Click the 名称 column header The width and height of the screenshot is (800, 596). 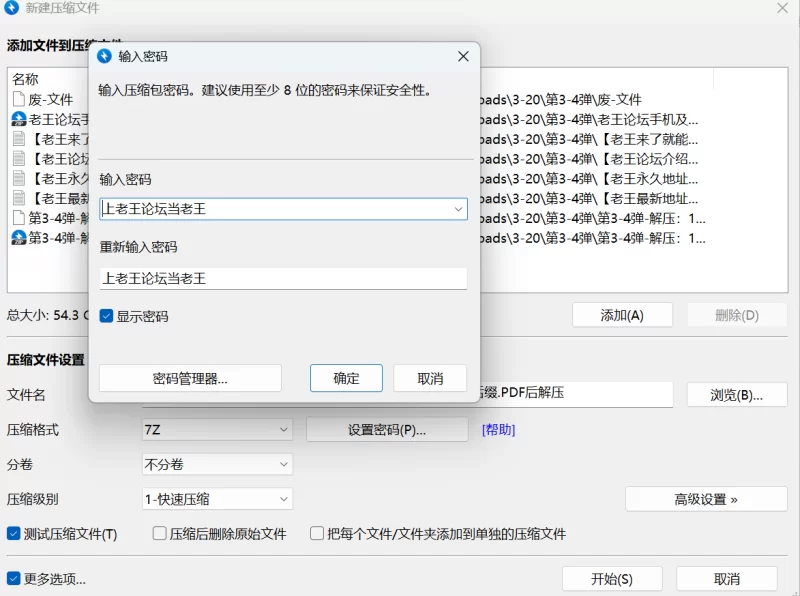click(x=26, y=79)
